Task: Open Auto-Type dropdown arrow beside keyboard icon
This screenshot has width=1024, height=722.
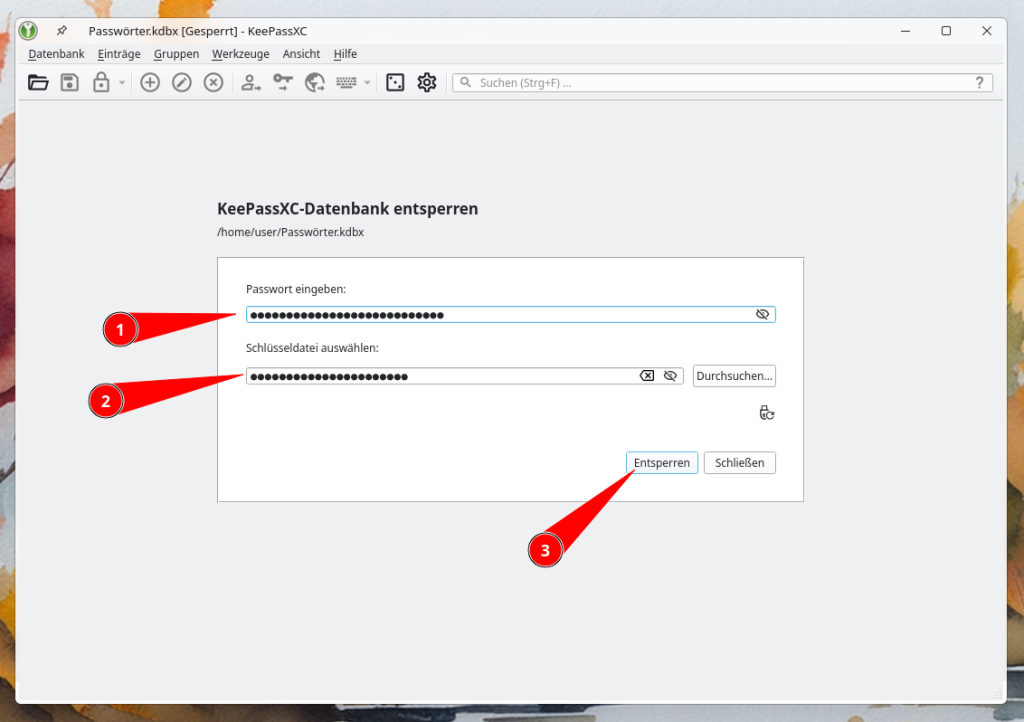Action: (367, 83)
